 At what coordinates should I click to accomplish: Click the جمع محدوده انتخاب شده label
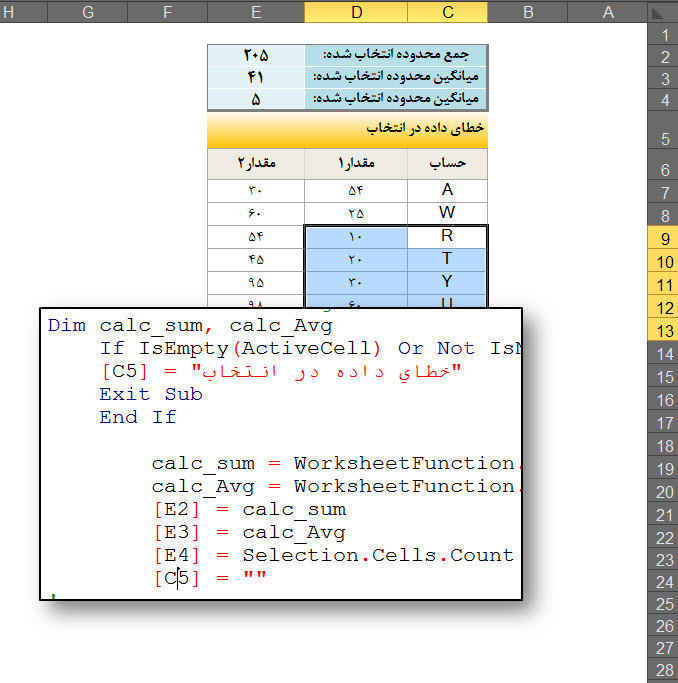[x=397, y=55]
